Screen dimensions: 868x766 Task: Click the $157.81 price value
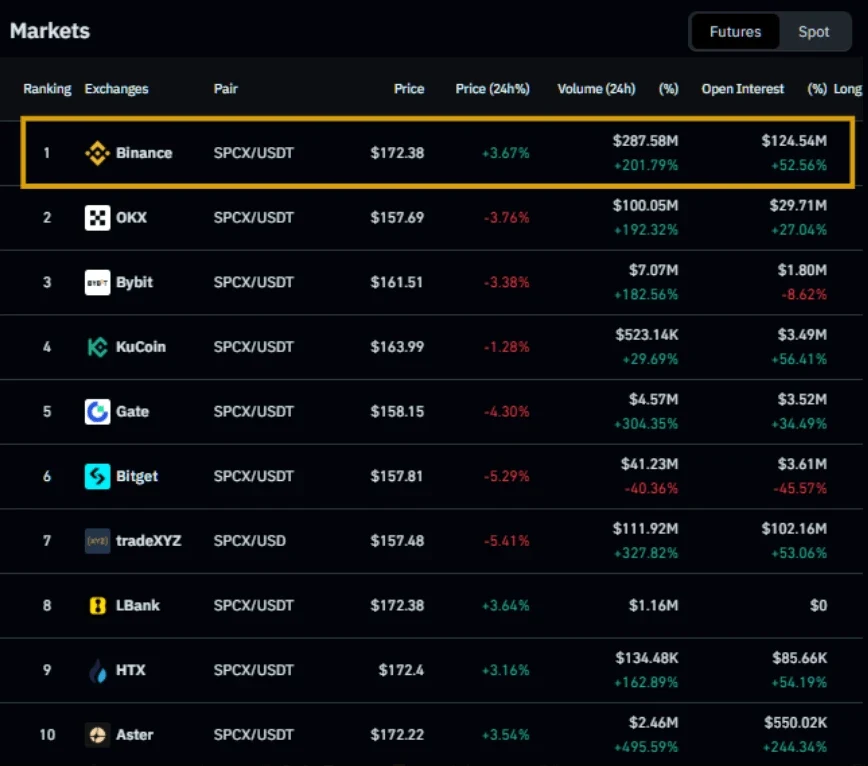(396, 477)
